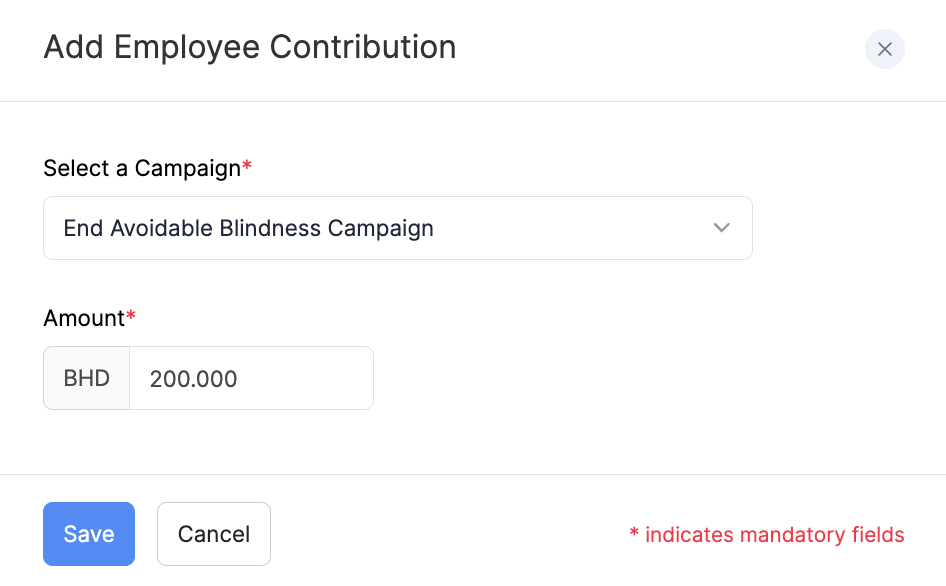Click the Amount field label
This screenshot has width=946, height=586.
(x=83, y=318)
